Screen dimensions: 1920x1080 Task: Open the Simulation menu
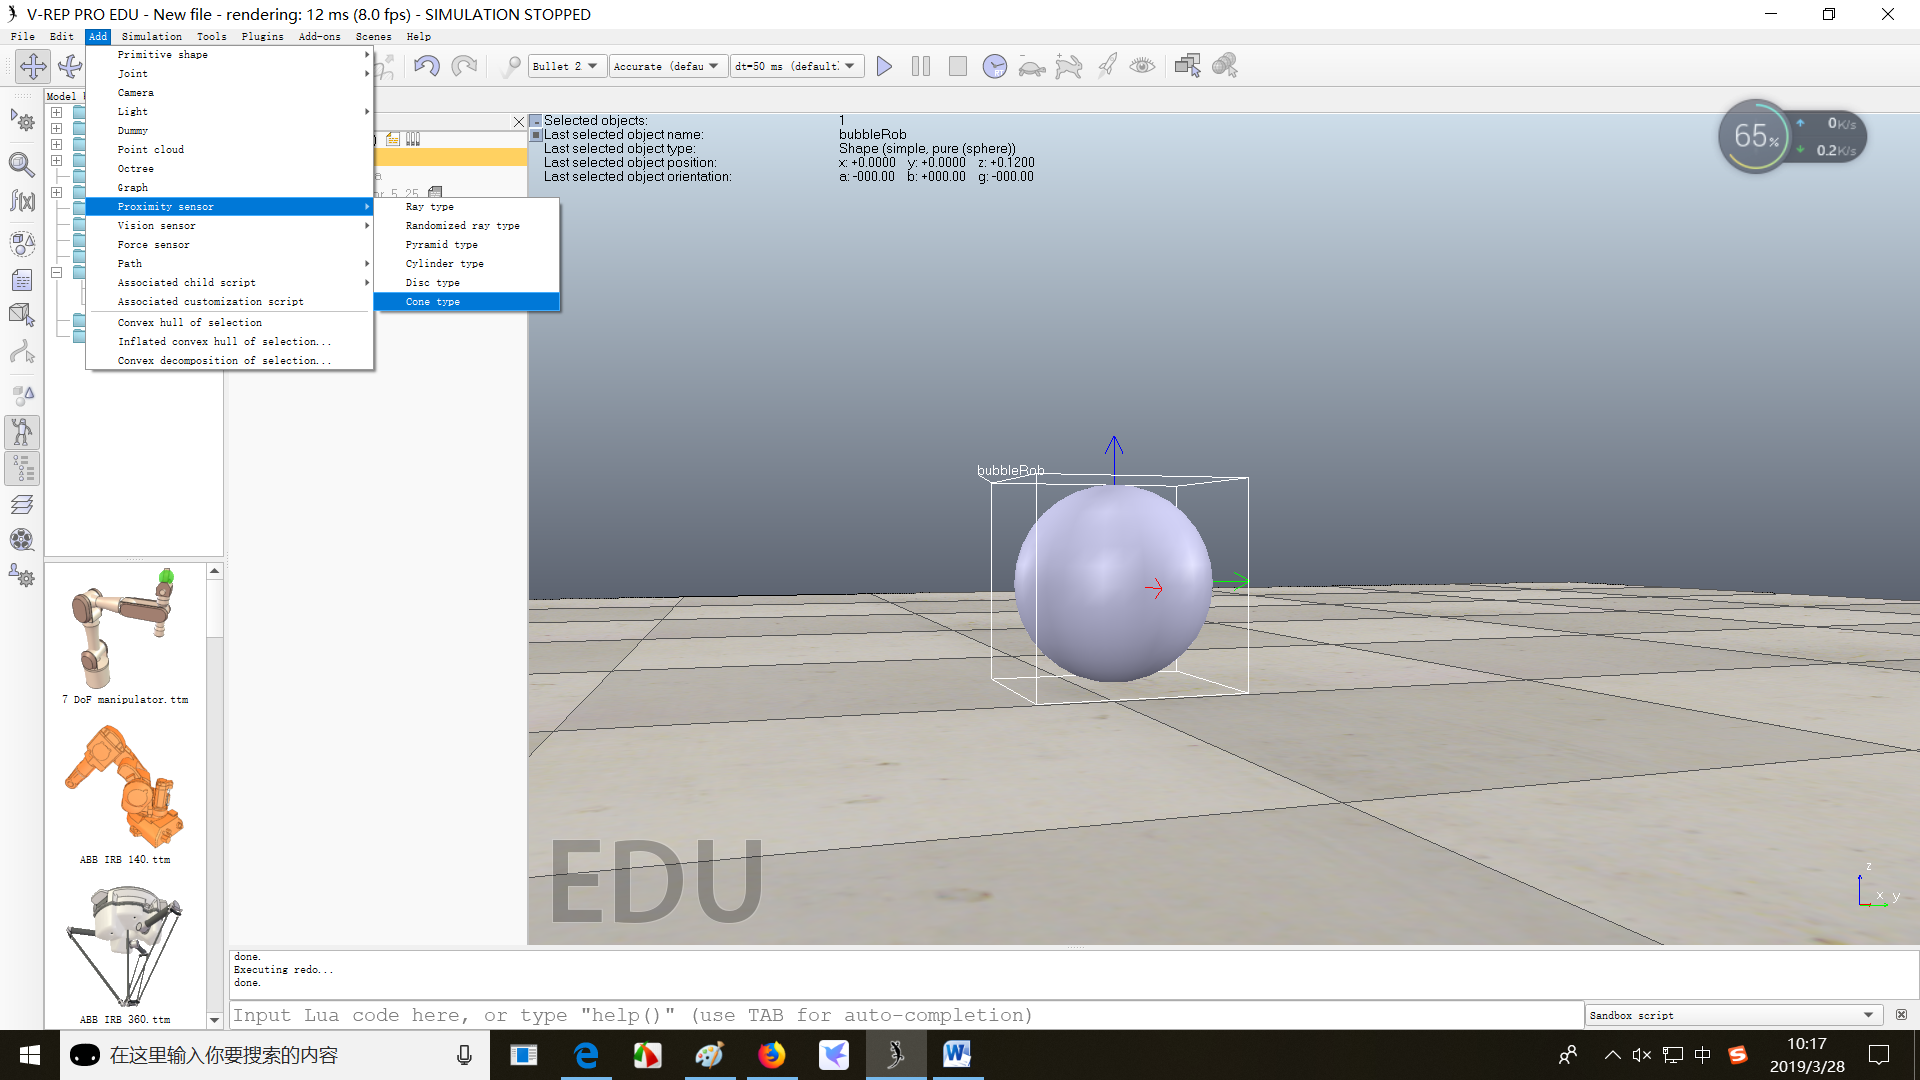[x=151, y=36]
